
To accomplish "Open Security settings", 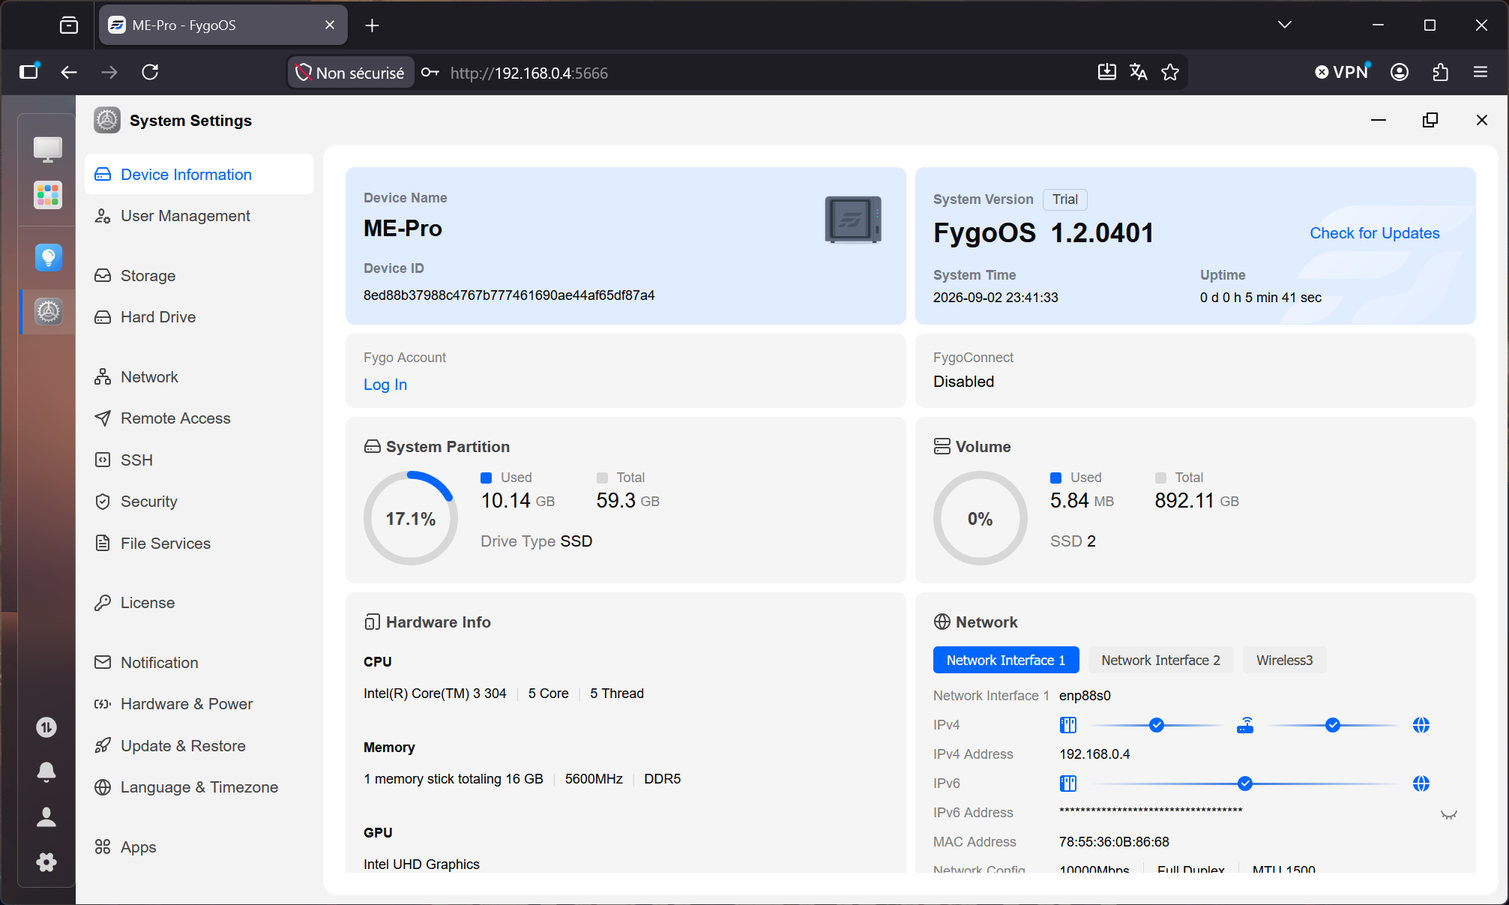I will 200,502.
